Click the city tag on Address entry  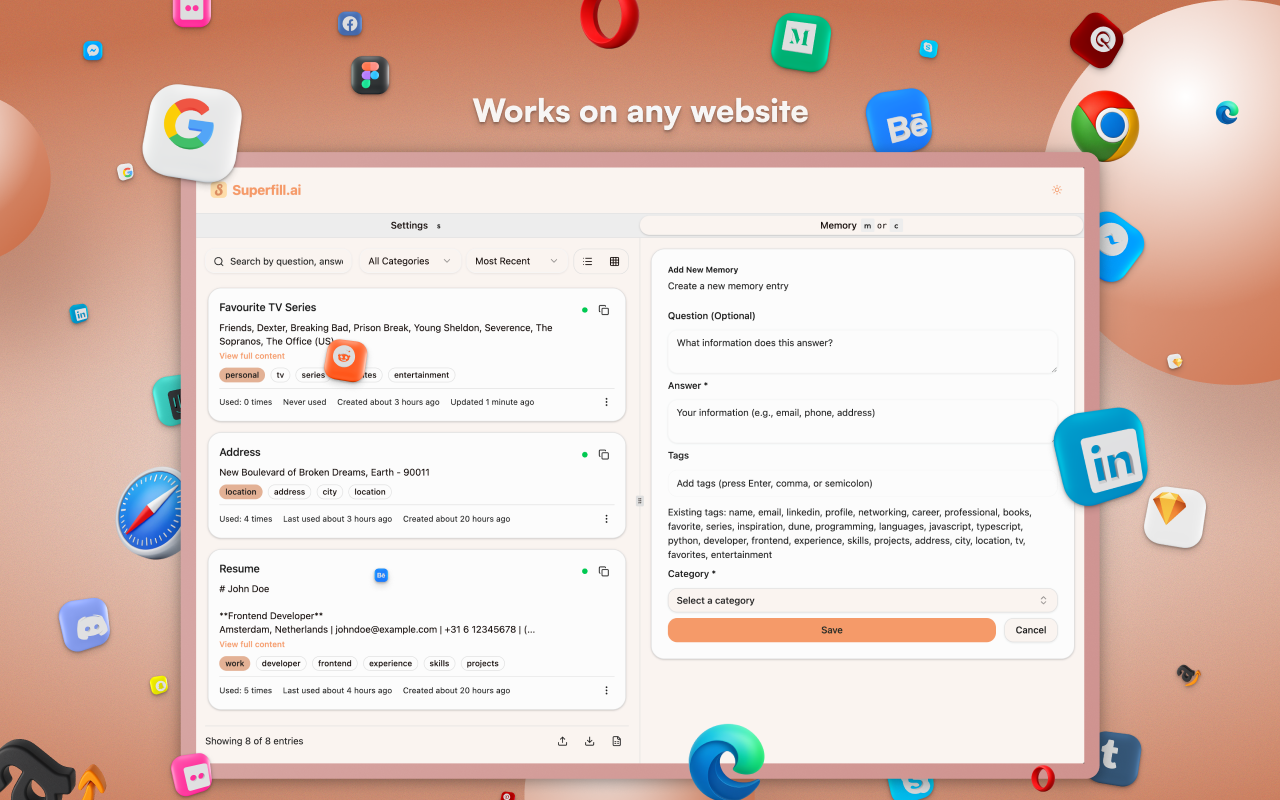coord(330,492)
